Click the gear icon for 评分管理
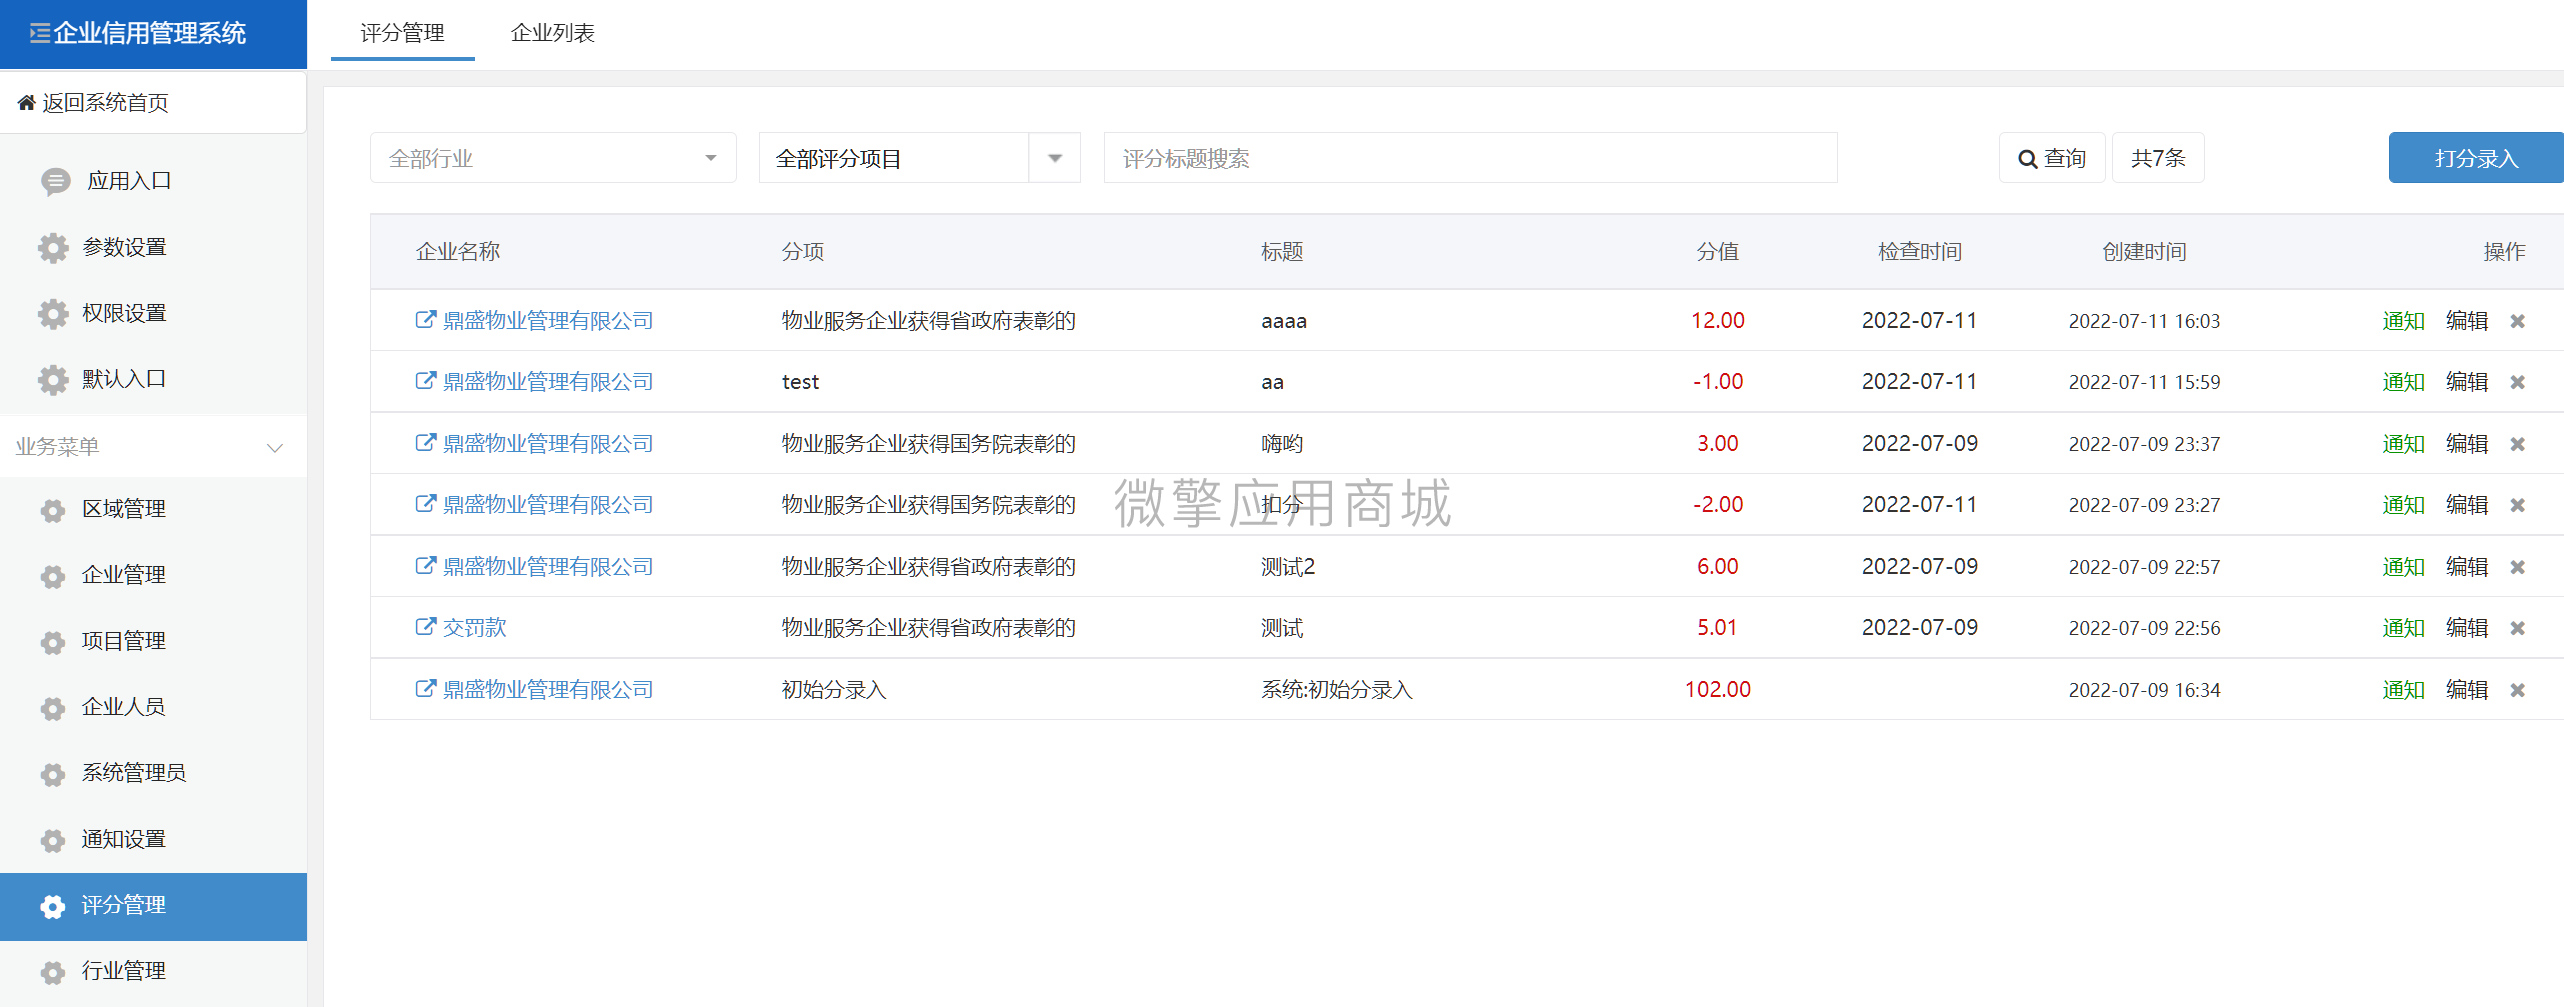This screenshot has width=2564, height=1007. (53, 906)
